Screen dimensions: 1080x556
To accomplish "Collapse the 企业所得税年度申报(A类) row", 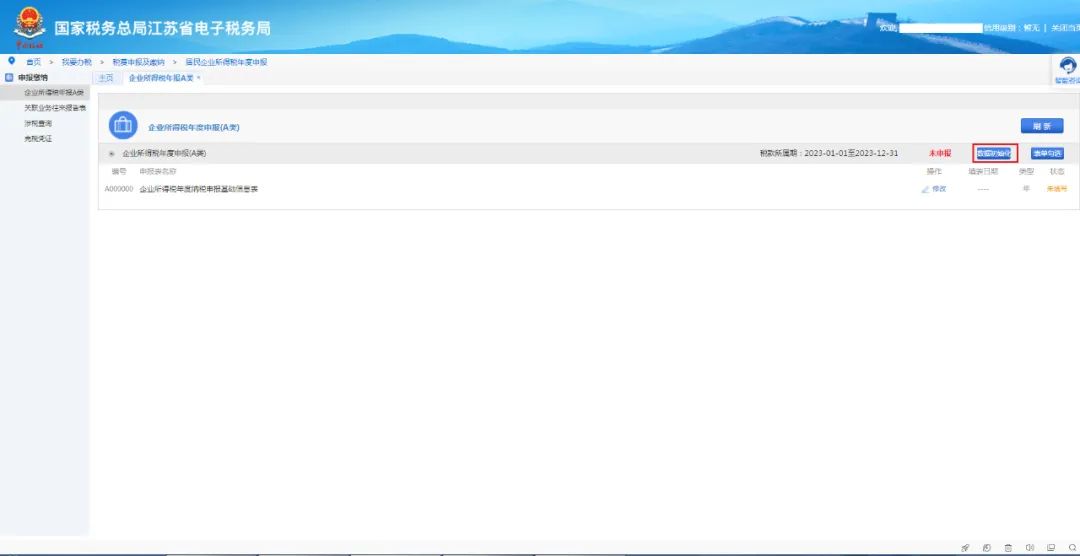I will tap(112, 154).
